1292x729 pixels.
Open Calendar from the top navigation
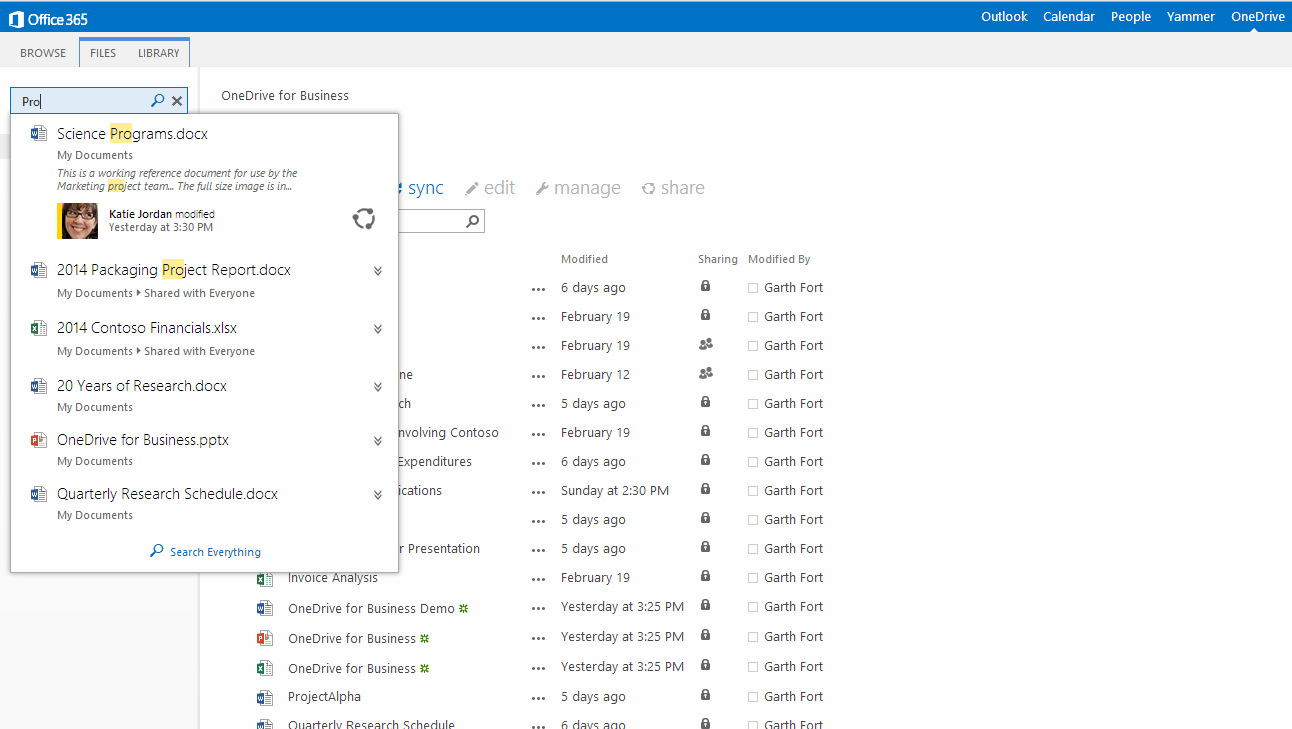1069,17
